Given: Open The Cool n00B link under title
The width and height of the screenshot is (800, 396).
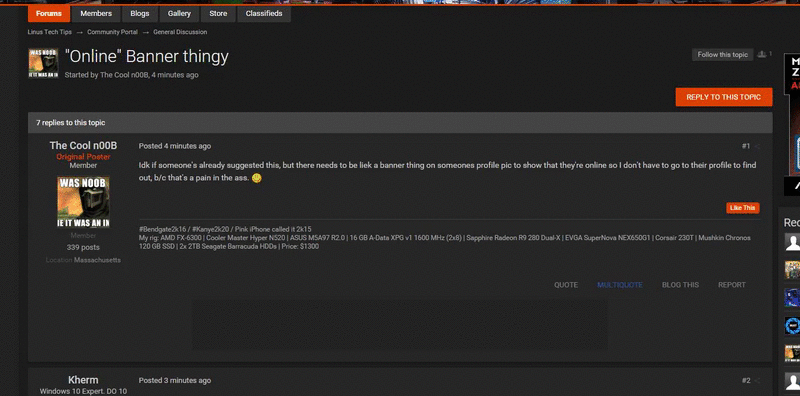Looking at the screenshot, I should pyautogui.click(x=124, y=75).
